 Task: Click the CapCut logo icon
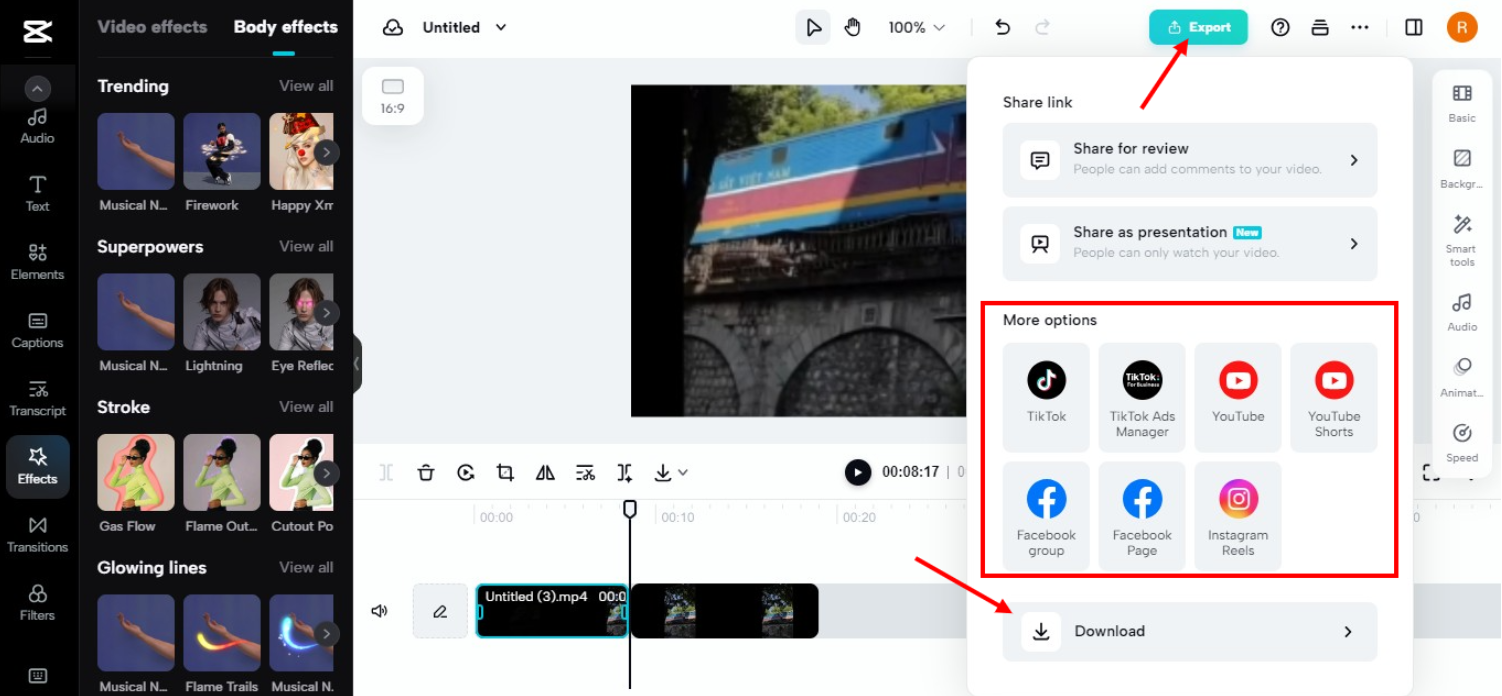(37, 31)
